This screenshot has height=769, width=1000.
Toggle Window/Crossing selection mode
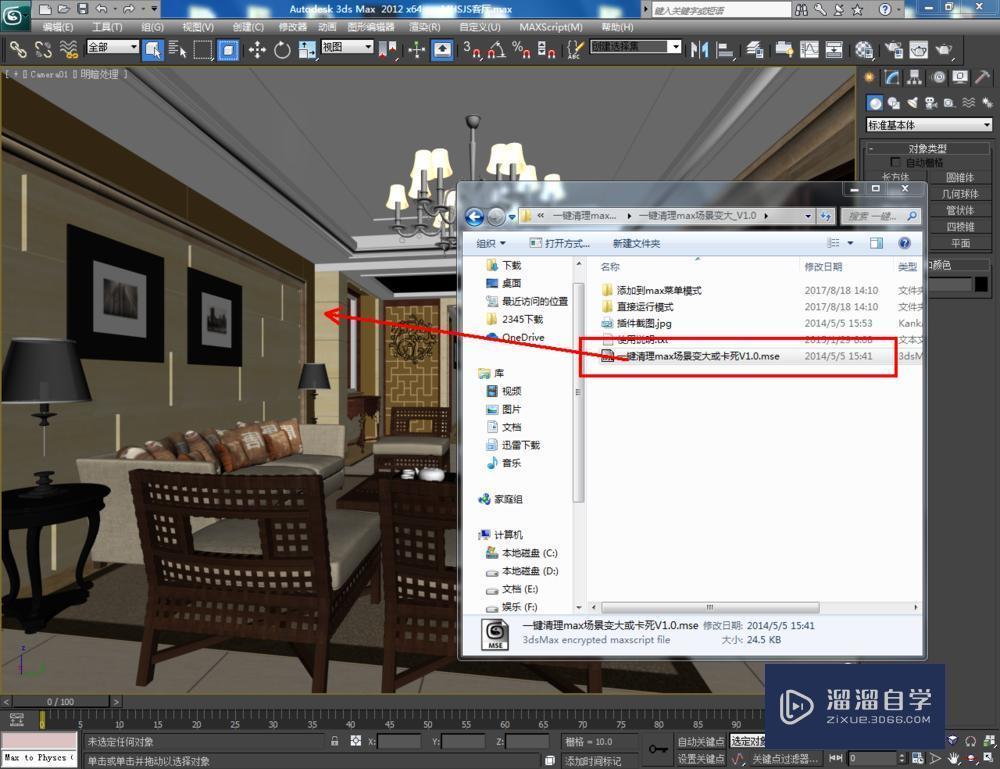[x=228, y=50]
